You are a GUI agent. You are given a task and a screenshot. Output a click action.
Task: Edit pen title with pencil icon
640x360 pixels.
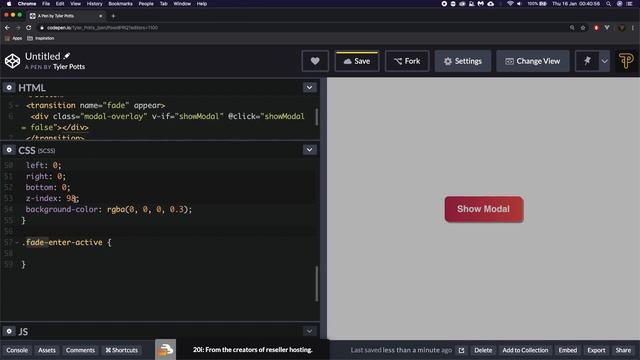pos(67,56)
